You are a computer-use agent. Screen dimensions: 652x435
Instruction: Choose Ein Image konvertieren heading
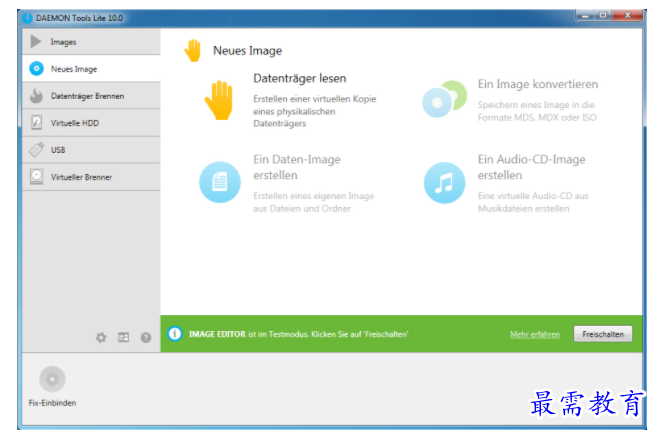[538, 84]
